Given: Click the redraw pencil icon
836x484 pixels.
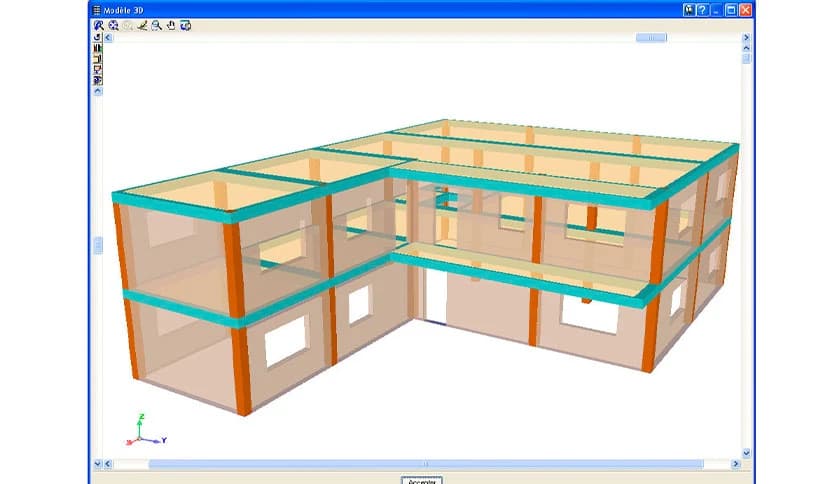Looking at the screenshot, I should (x=142, y=25).
